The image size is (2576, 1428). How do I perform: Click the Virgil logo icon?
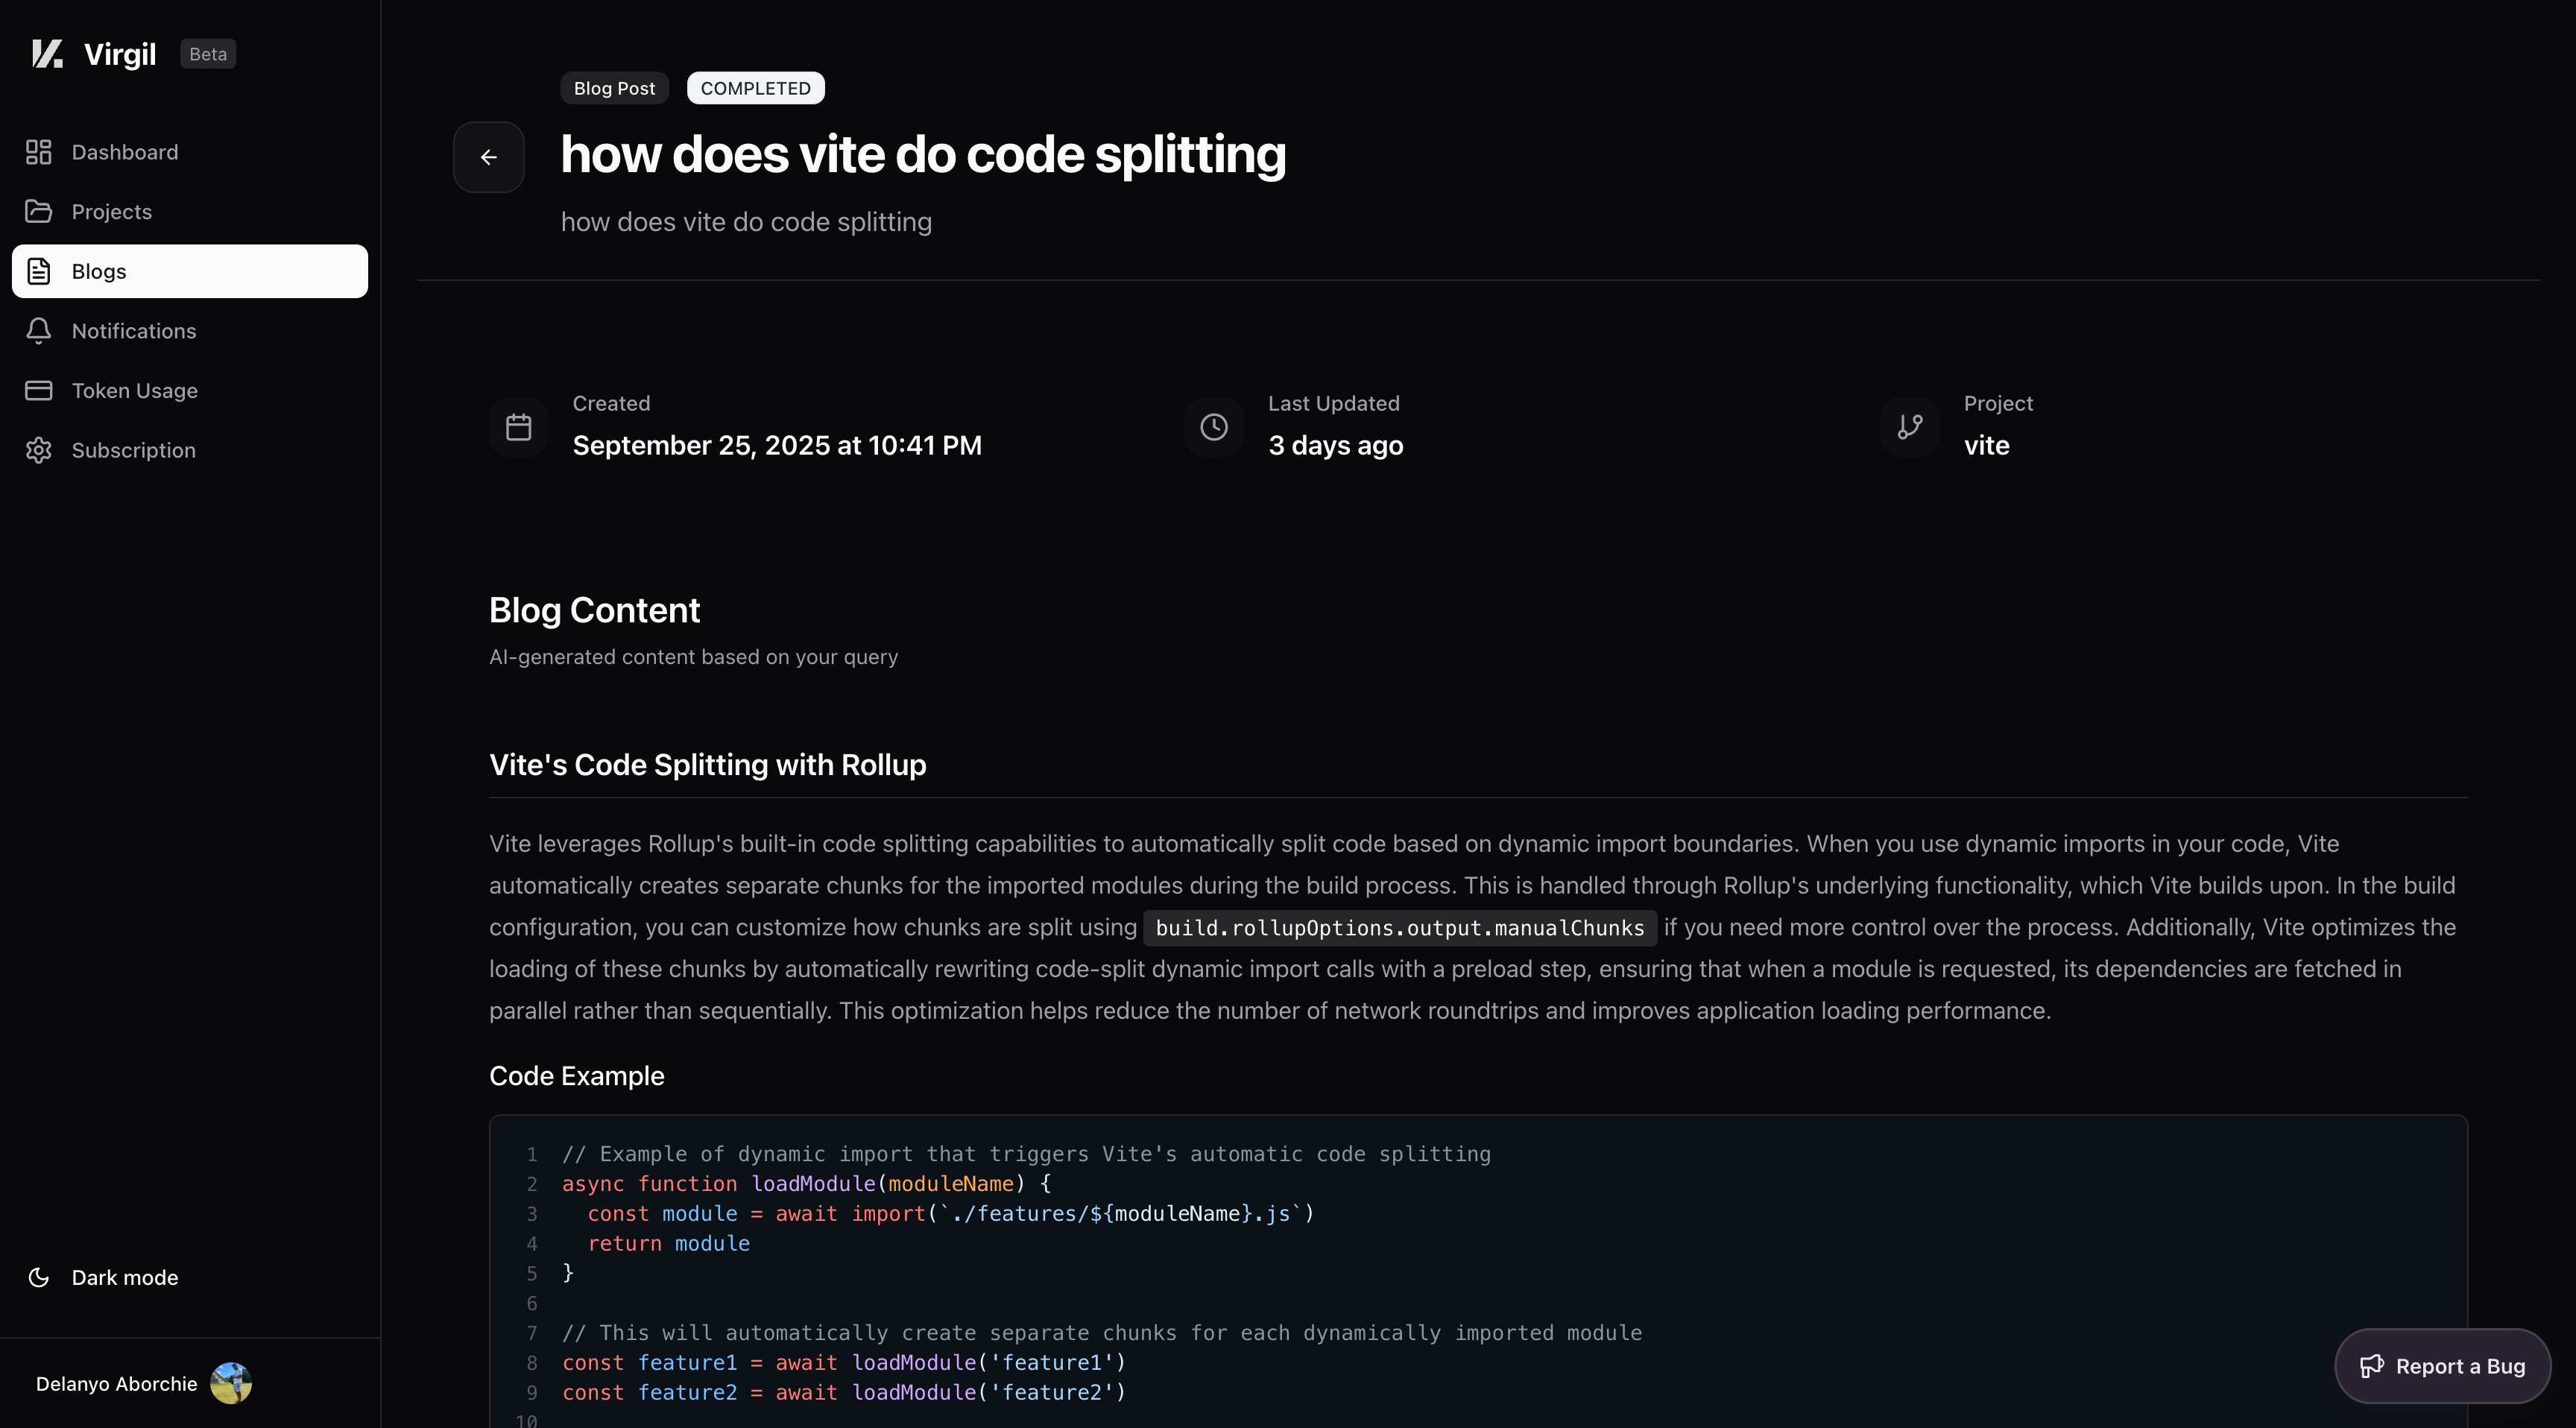tap(47, 54)
